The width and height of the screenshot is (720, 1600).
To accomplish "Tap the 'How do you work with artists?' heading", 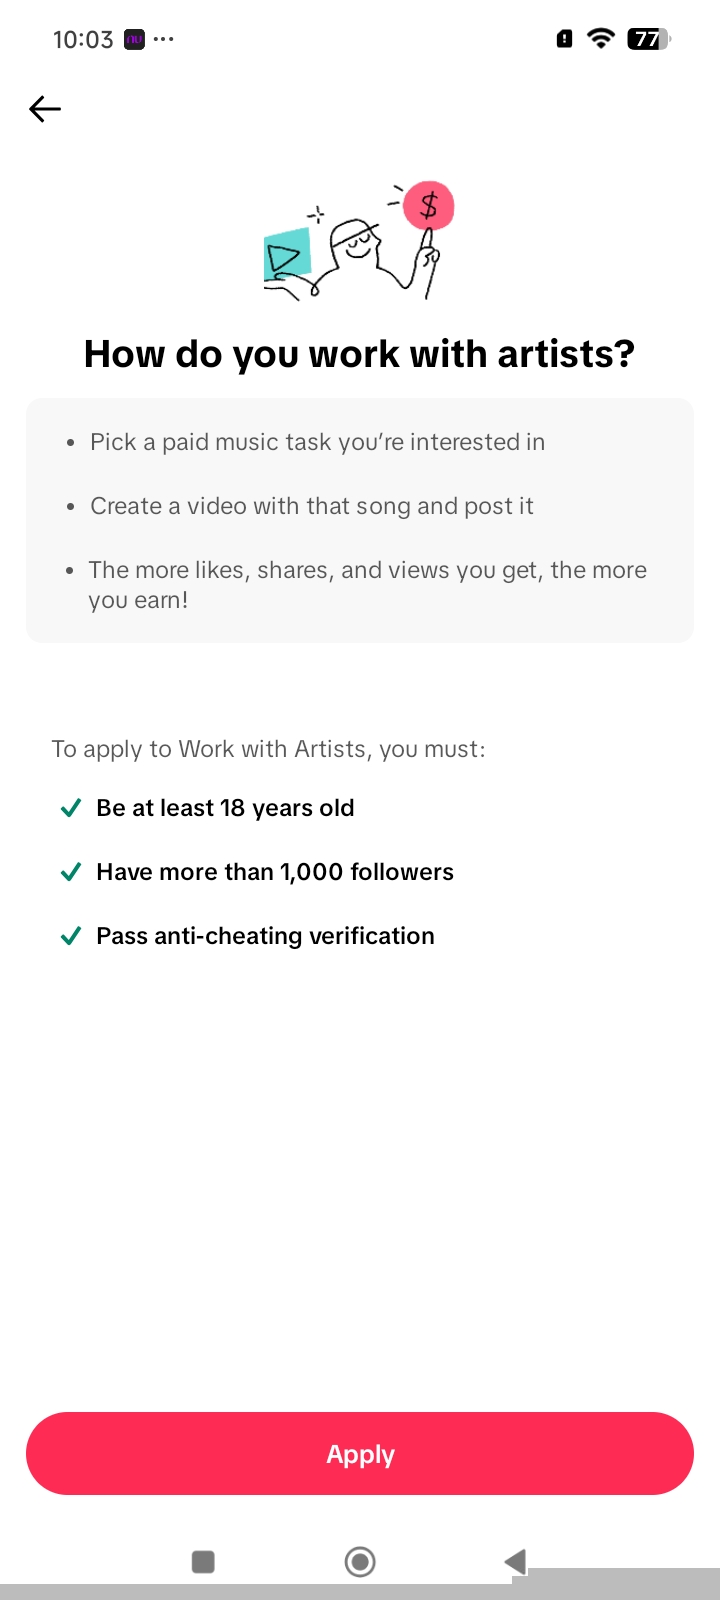I will tap(360, 354).
